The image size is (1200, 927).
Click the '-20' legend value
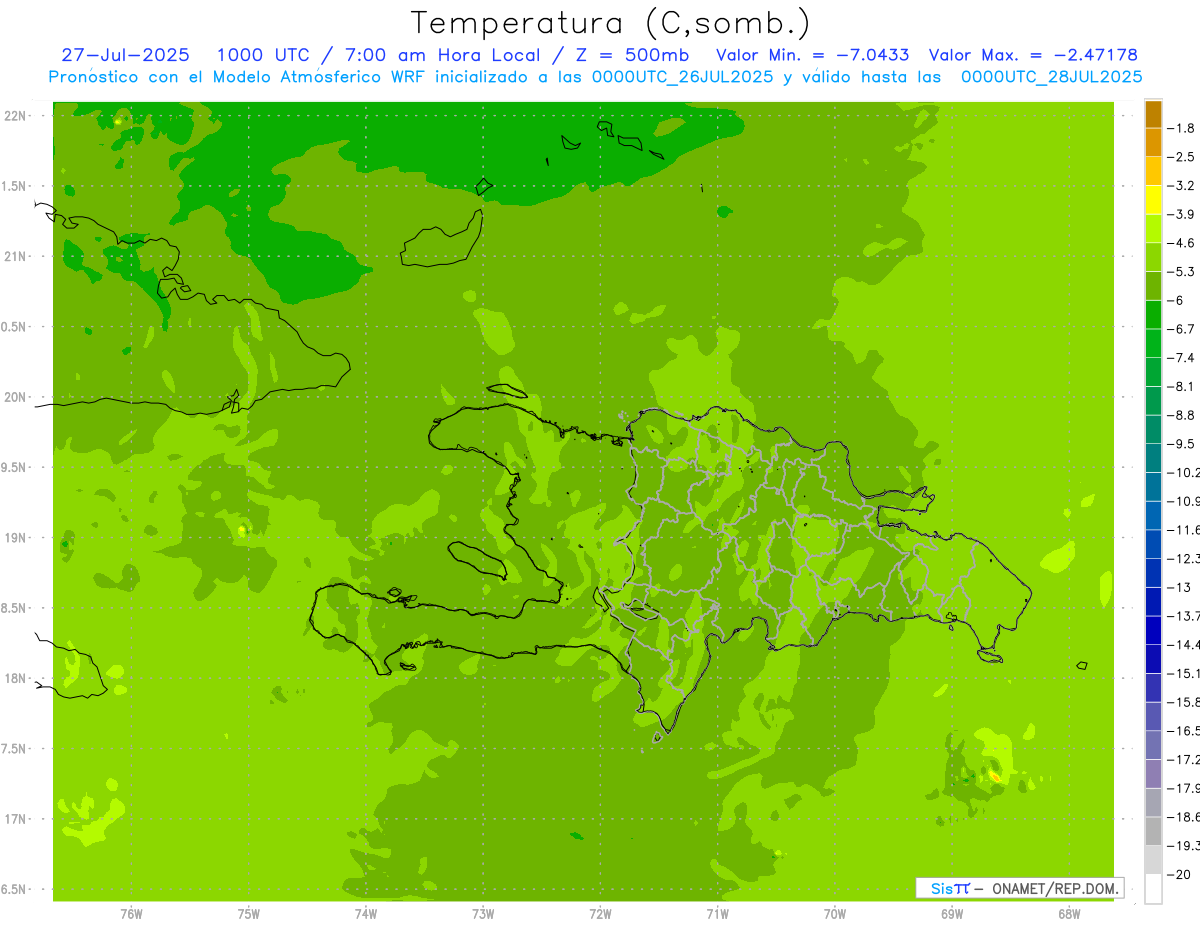click(1180, 874)
